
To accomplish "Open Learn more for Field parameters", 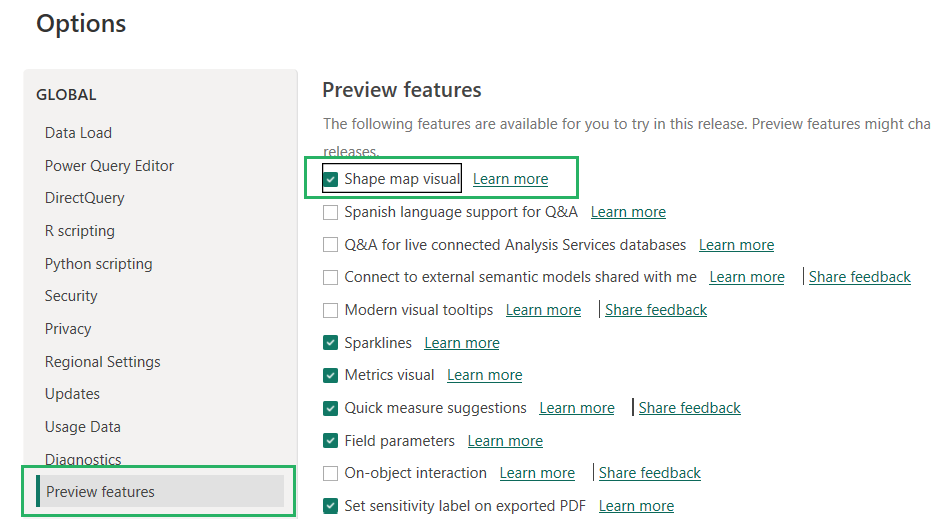I will [x=505, y=441].
